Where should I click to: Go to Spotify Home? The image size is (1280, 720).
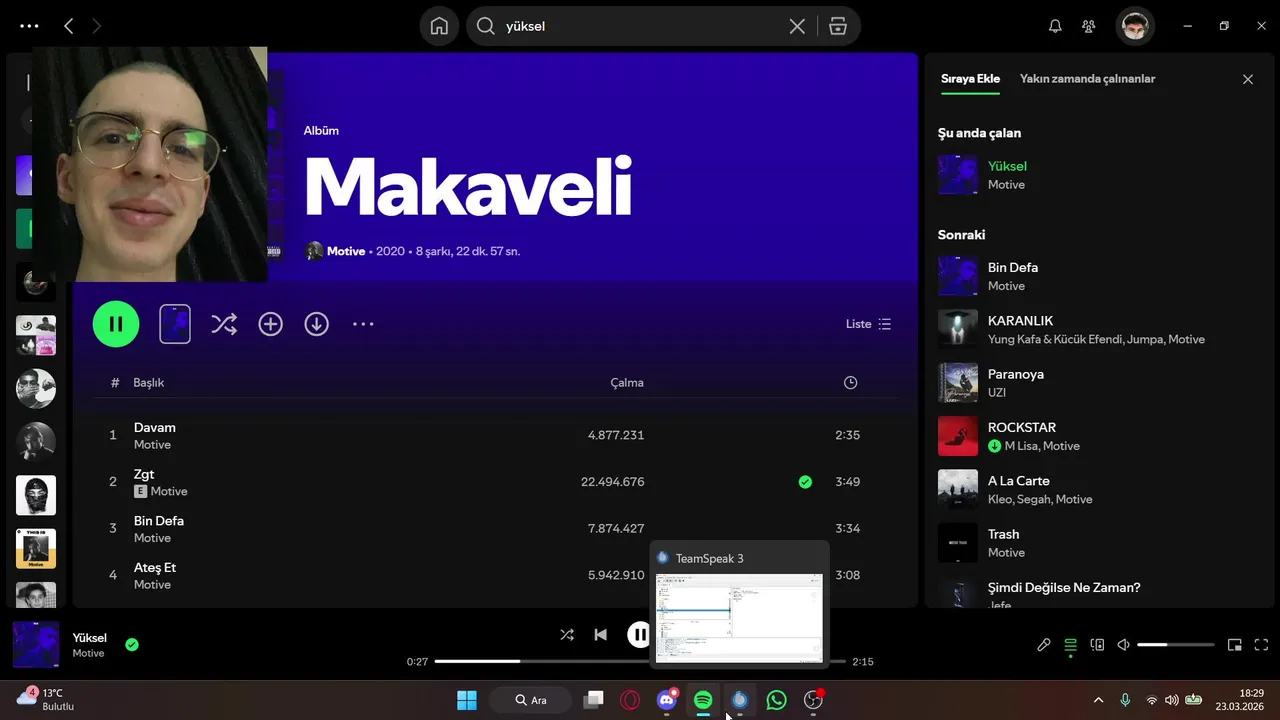click(439, 26)
